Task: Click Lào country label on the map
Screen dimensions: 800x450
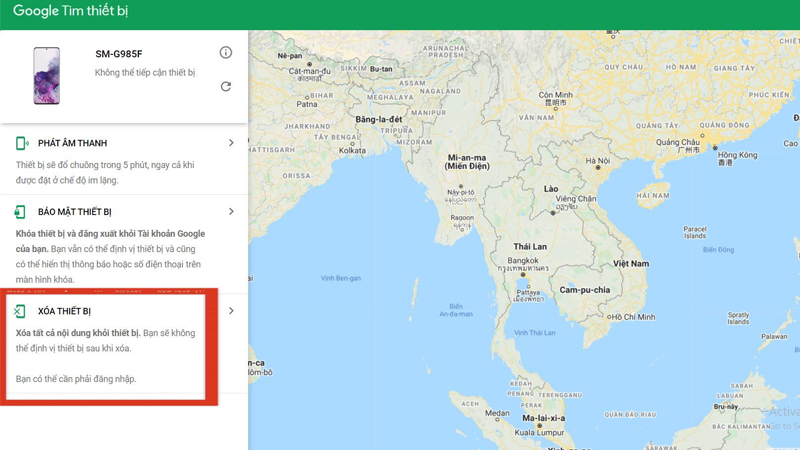Action: [x=551, y=189]
